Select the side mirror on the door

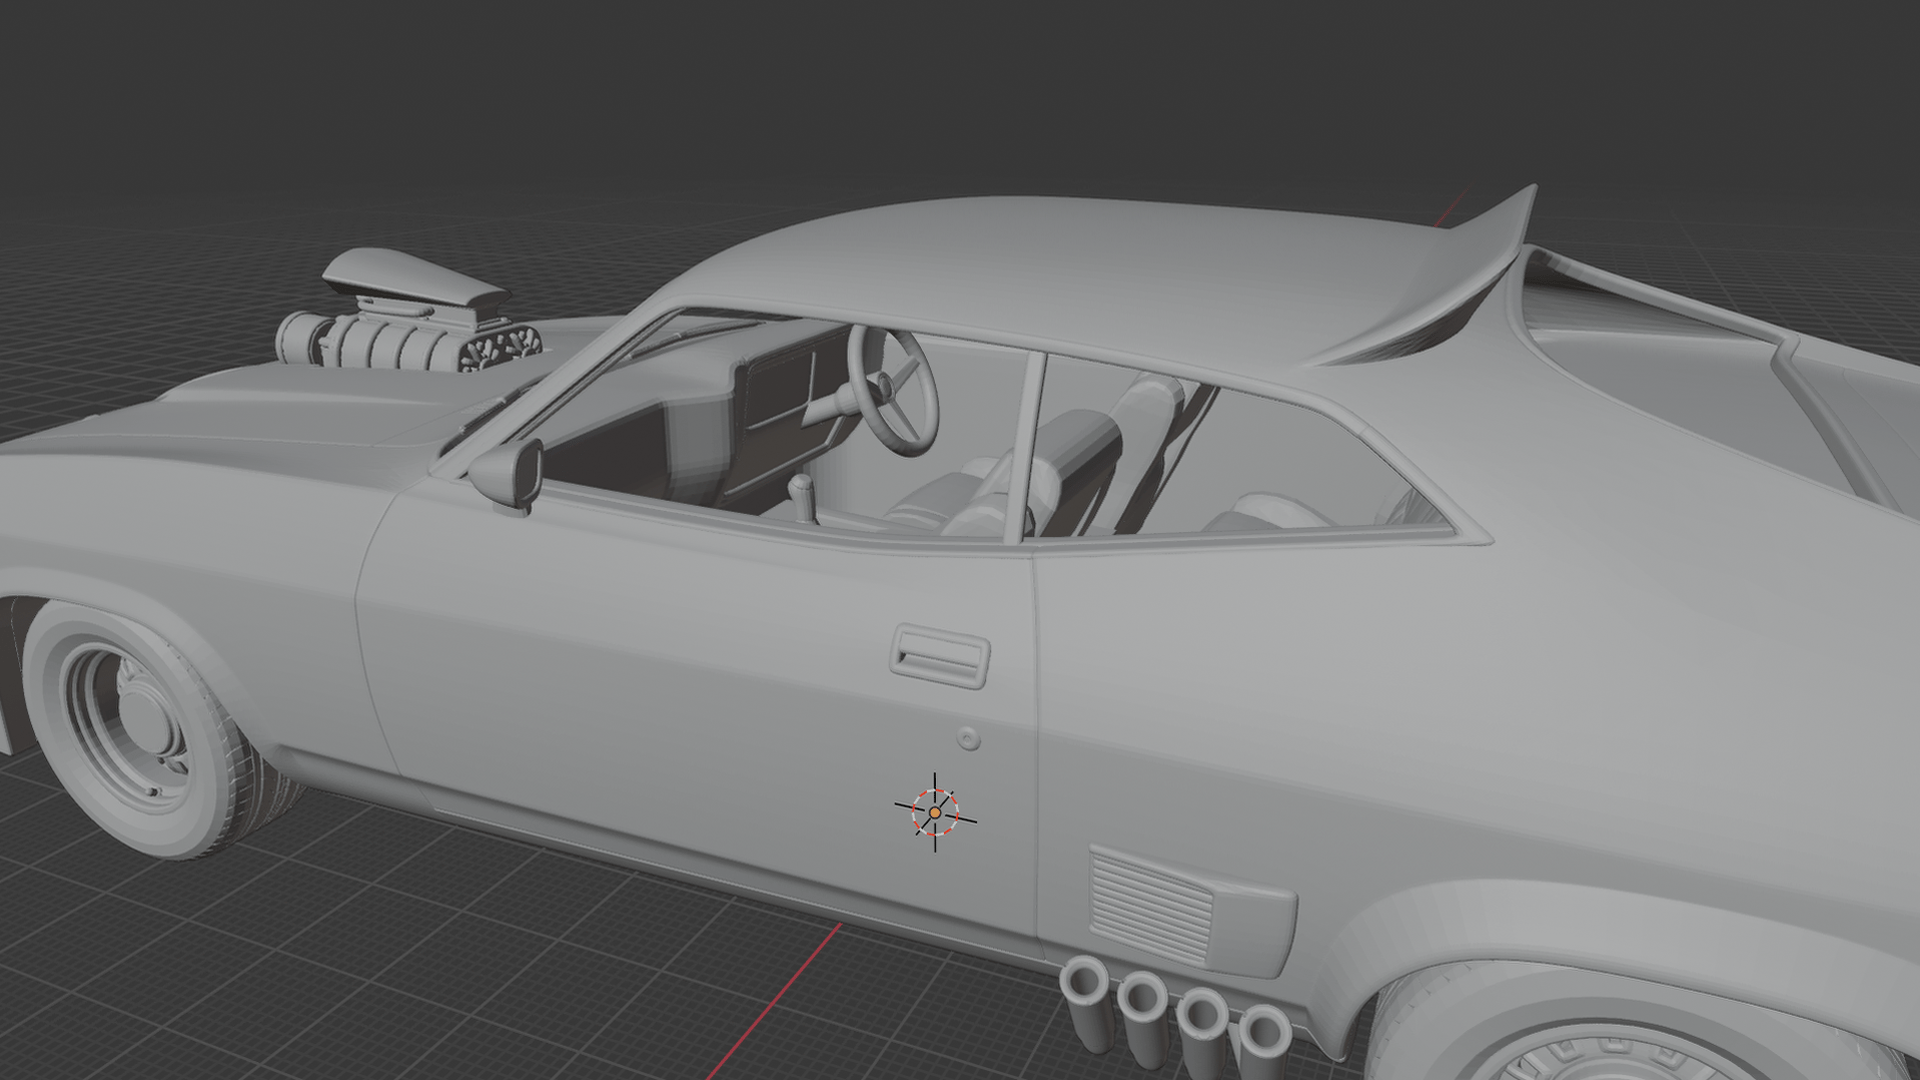coord(508,474)
